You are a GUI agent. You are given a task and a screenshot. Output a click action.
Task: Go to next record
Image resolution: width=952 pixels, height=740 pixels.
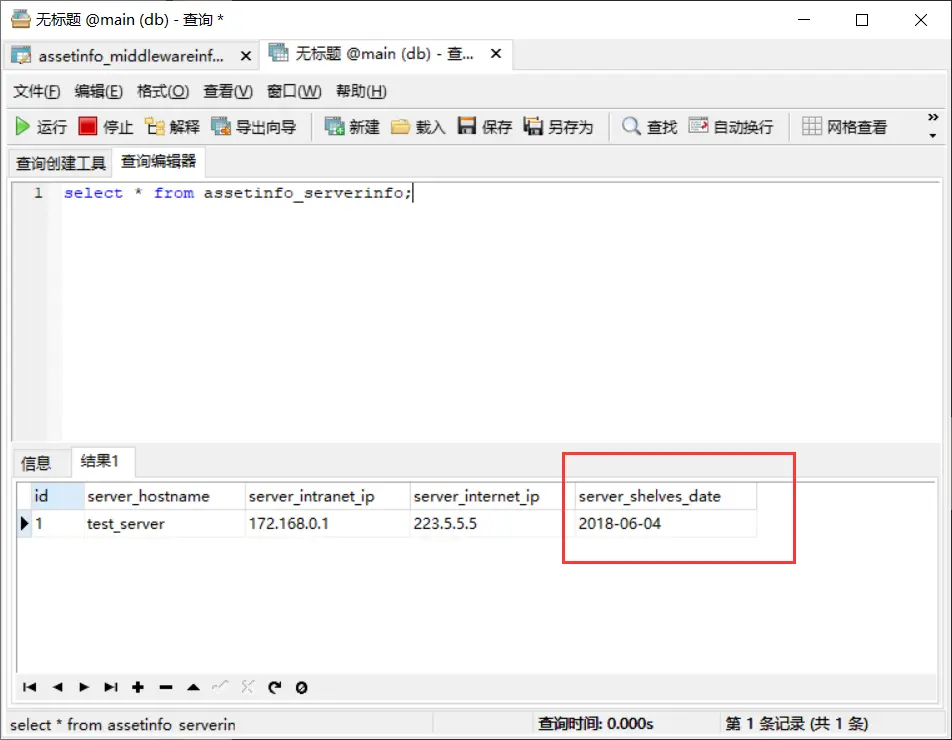pos(84,687)
